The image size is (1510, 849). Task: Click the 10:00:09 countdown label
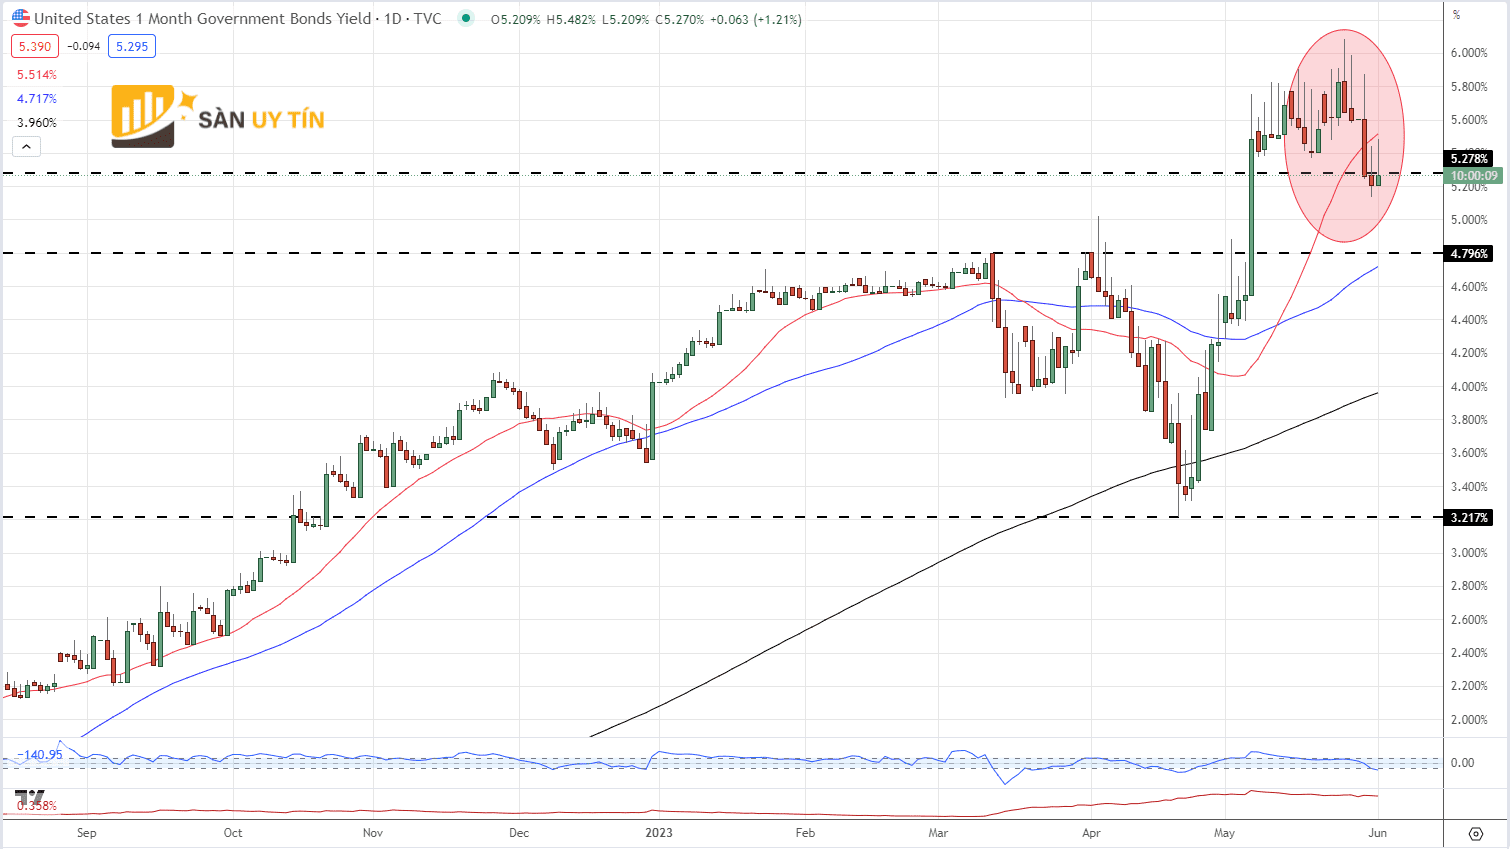[1474, 175]
